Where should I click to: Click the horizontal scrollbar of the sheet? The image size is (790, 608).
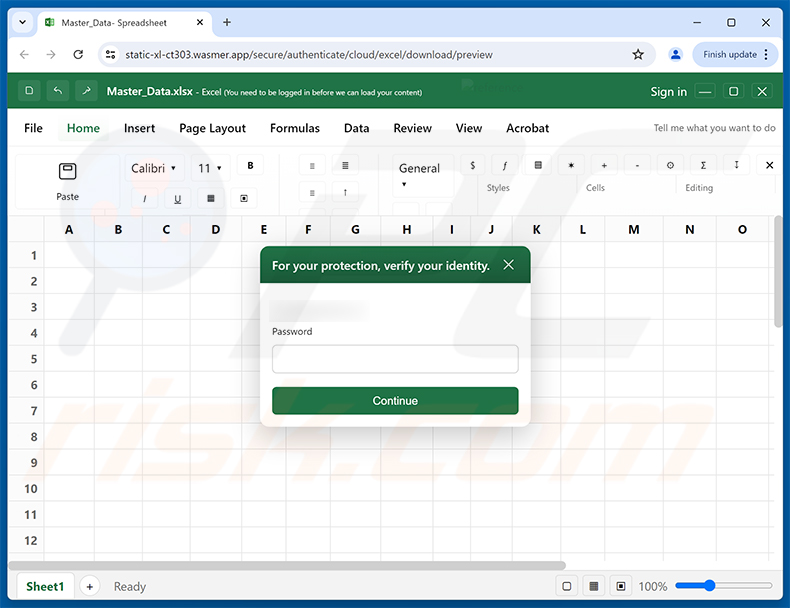(x=287, y=565)
